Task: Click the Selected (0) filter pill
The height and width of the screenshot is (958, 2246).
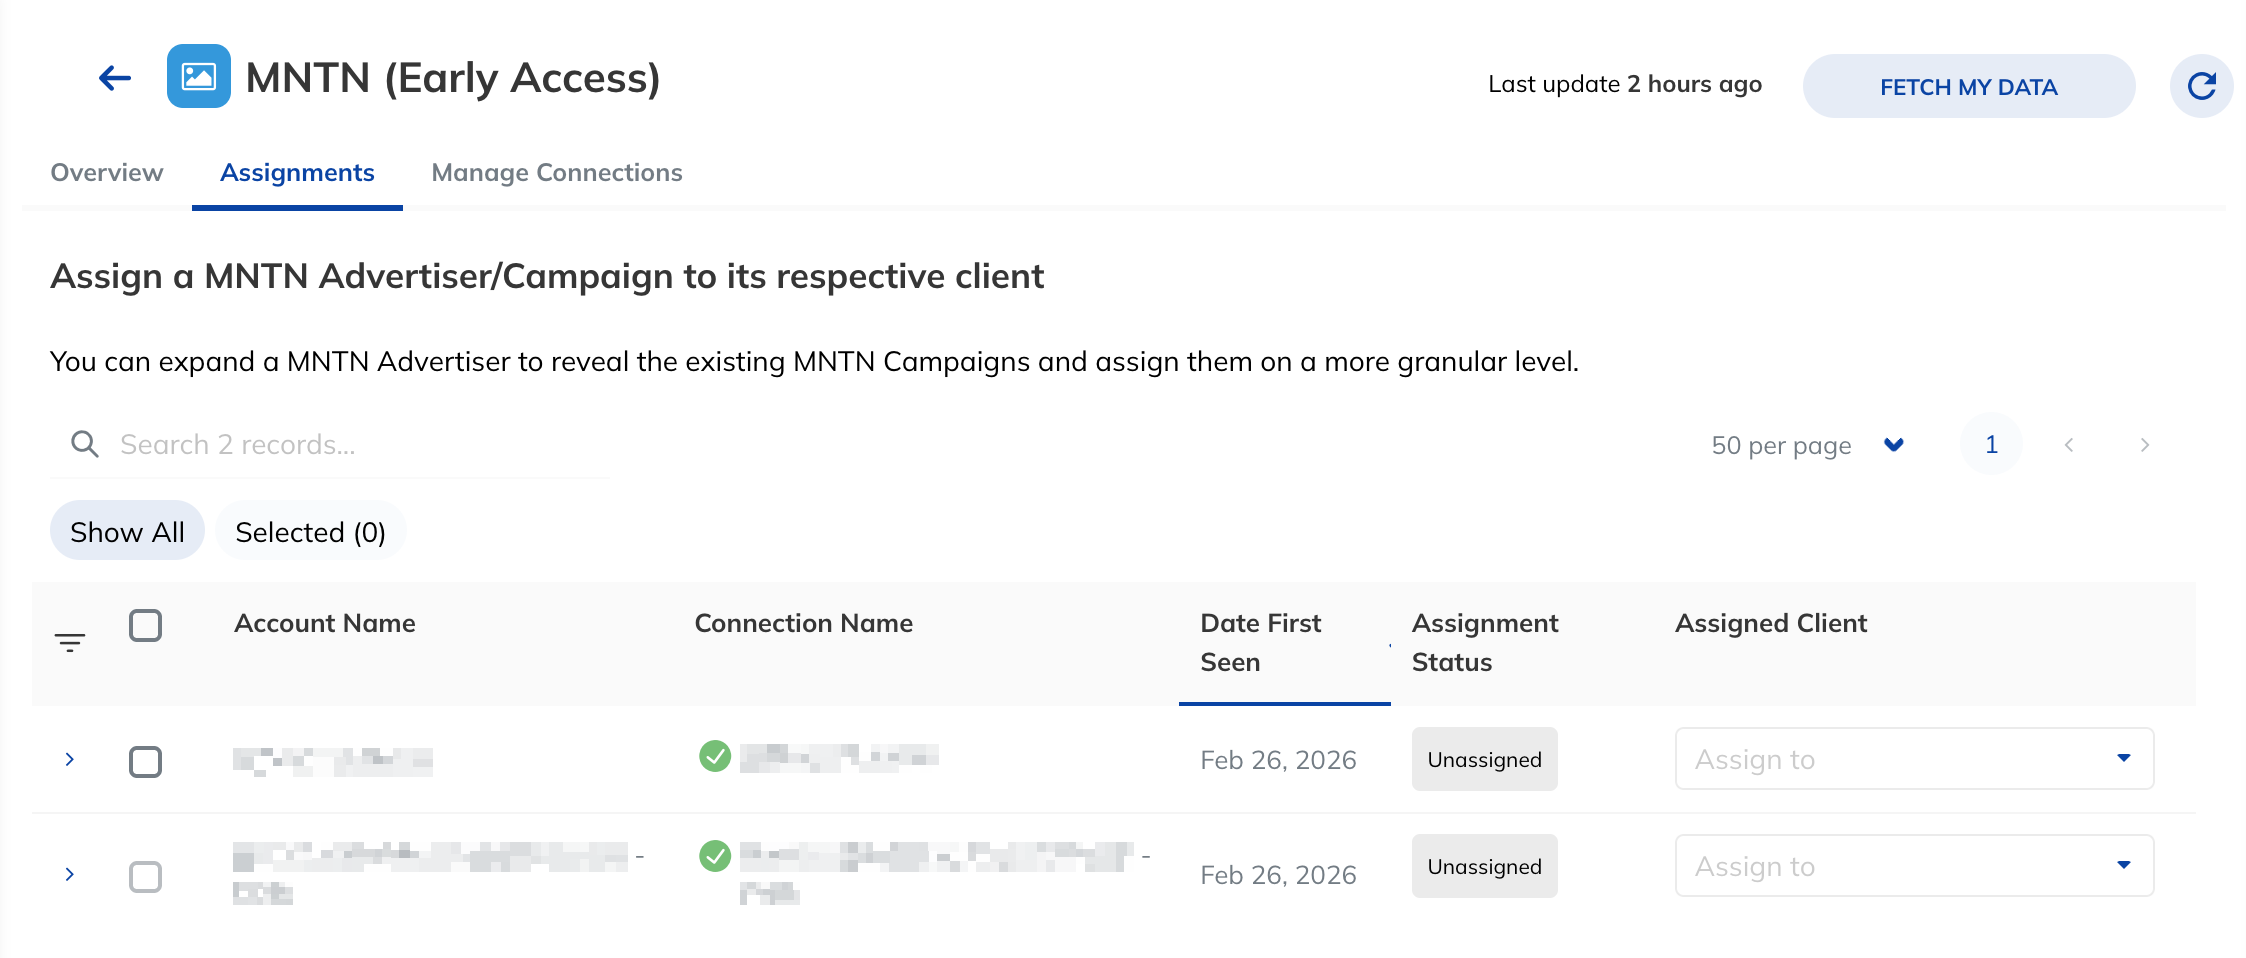Action: [310, 531]
